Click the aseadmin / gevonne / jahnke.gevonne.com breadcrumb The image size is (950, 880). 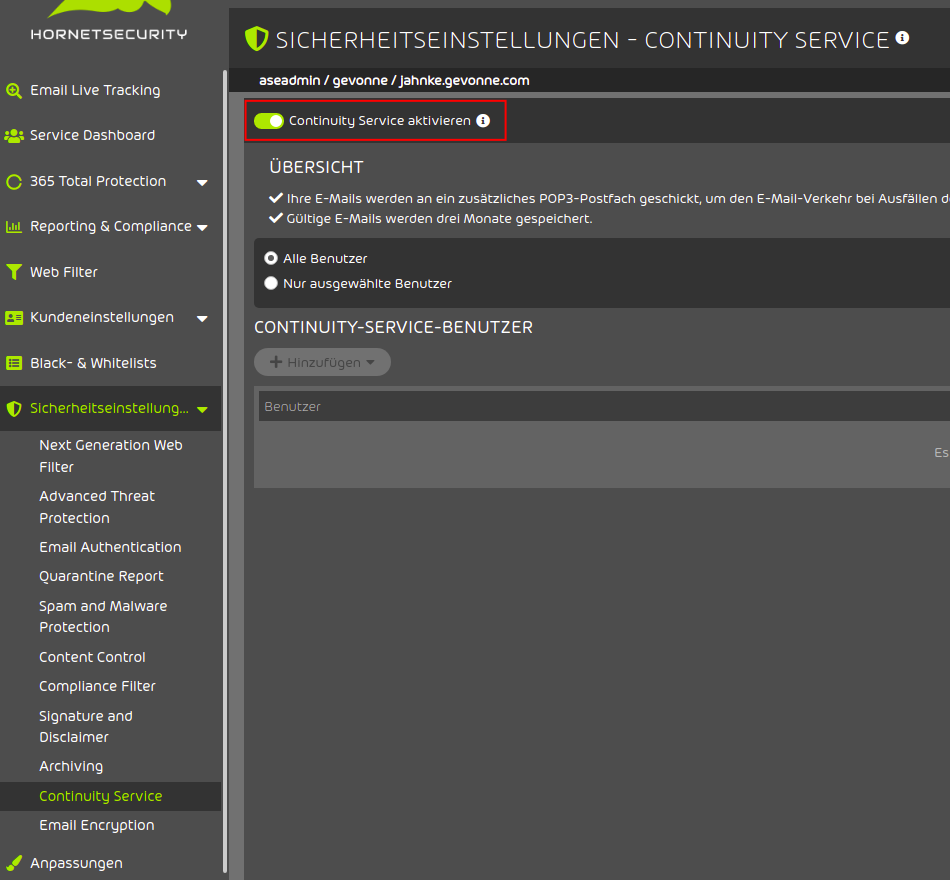394,81
